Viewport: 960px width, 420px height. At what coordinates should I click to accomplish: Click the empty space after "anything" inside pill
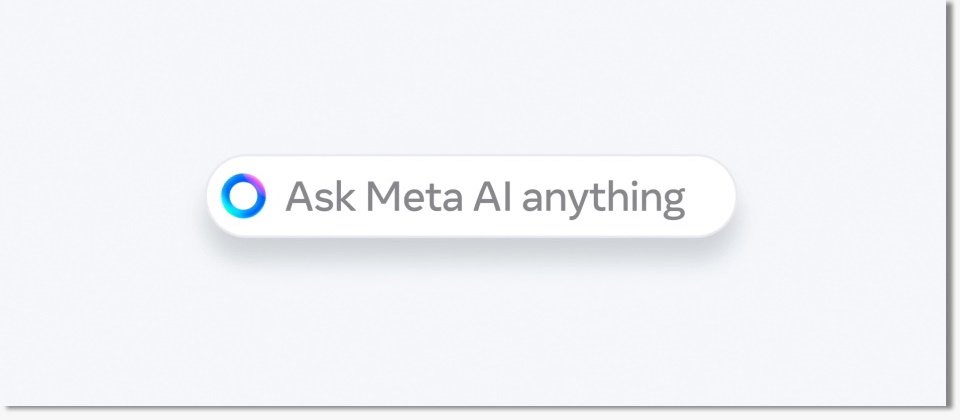pos(707,197)
